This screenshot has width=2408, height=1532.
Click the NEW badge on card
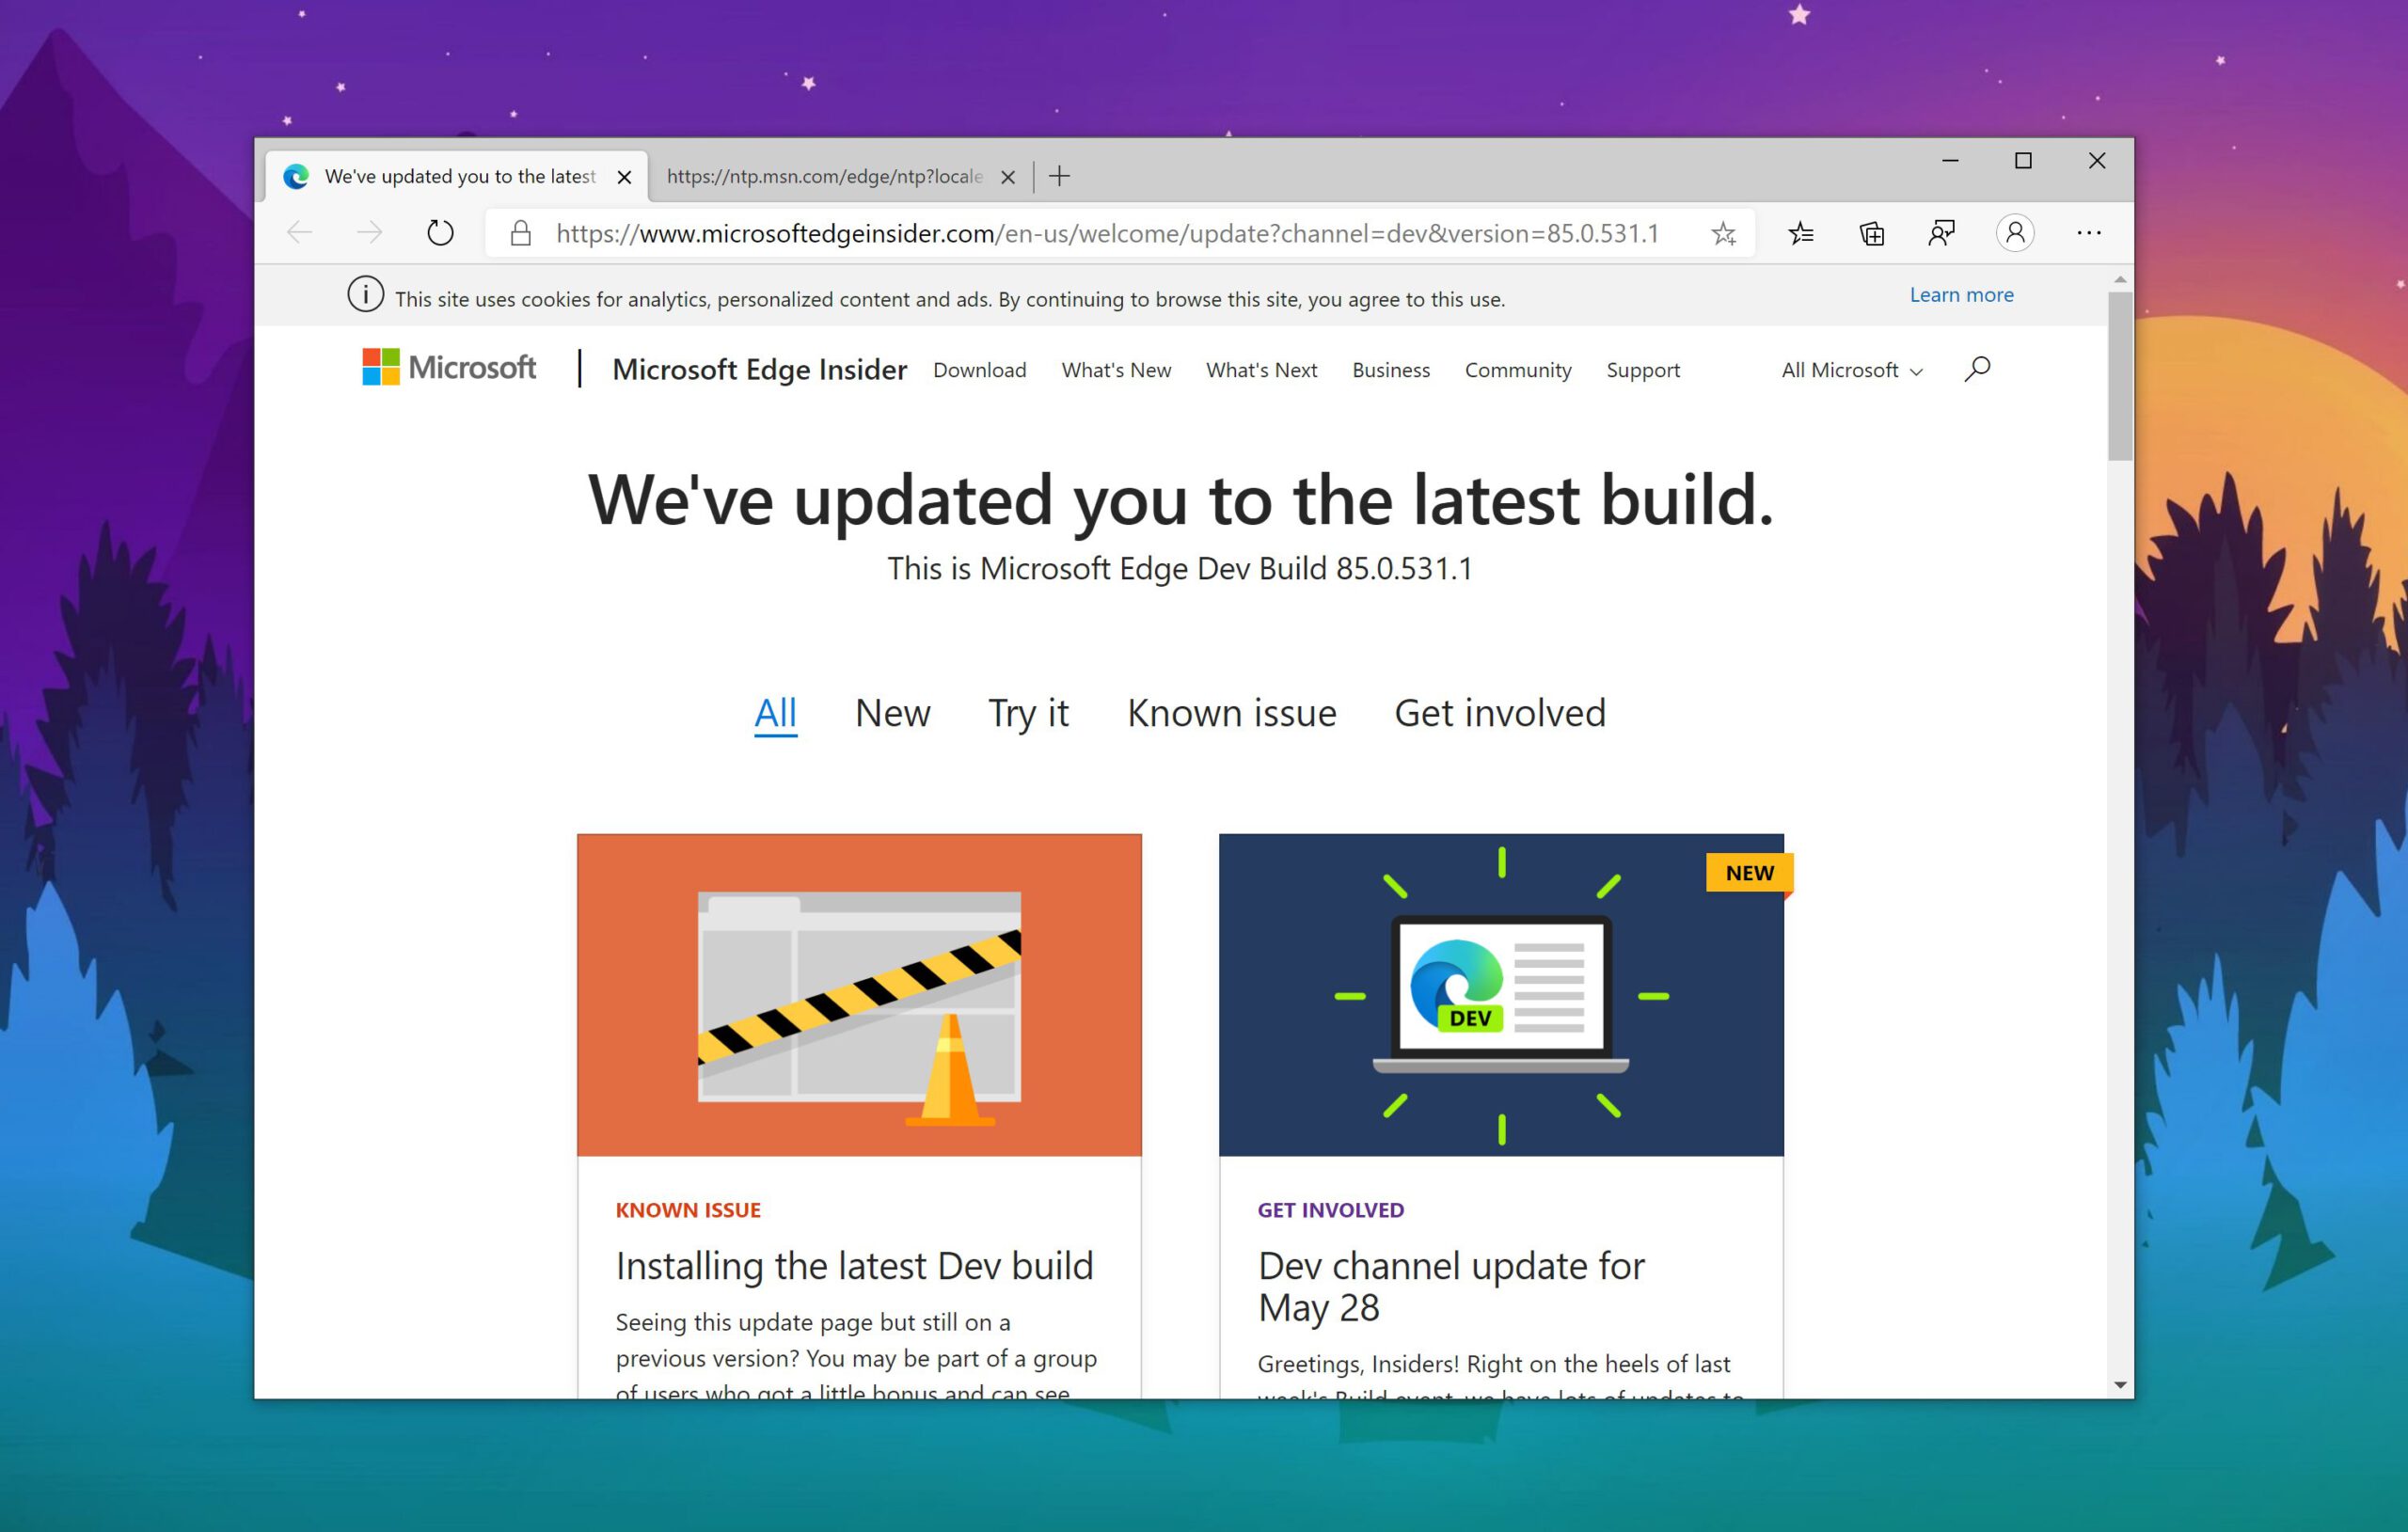(1749, 873)
